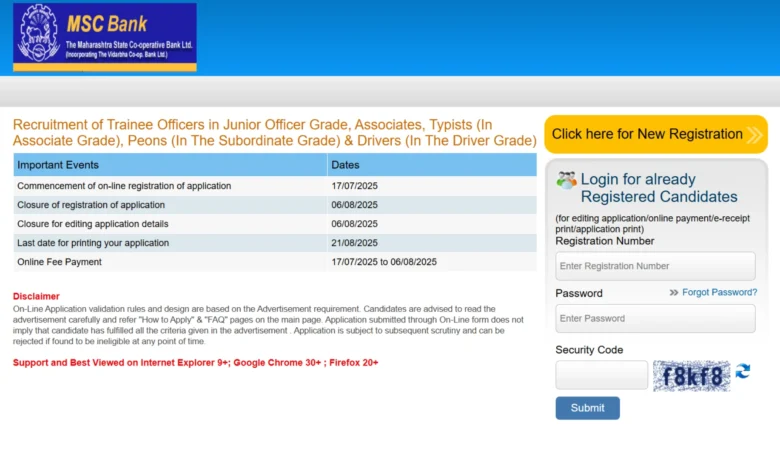
Task: Click the Support and Best Viewed notice
Action: pos(195,363)
